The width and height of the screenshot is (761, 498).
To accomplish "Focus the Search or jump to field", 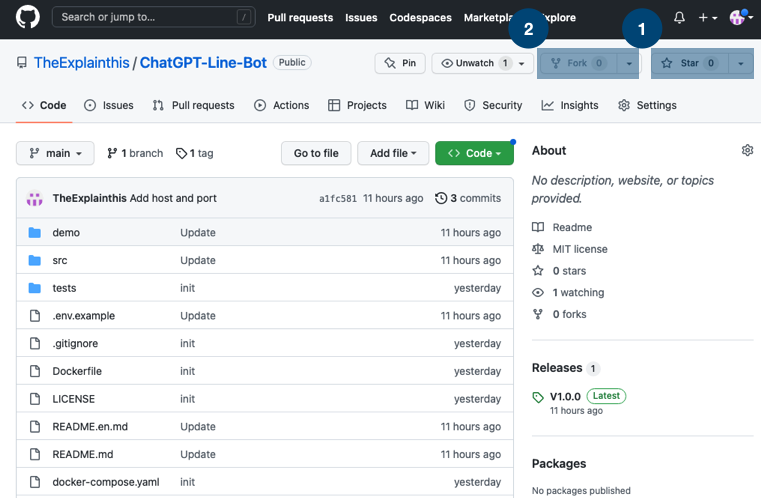I will click(x=153, y=17).
